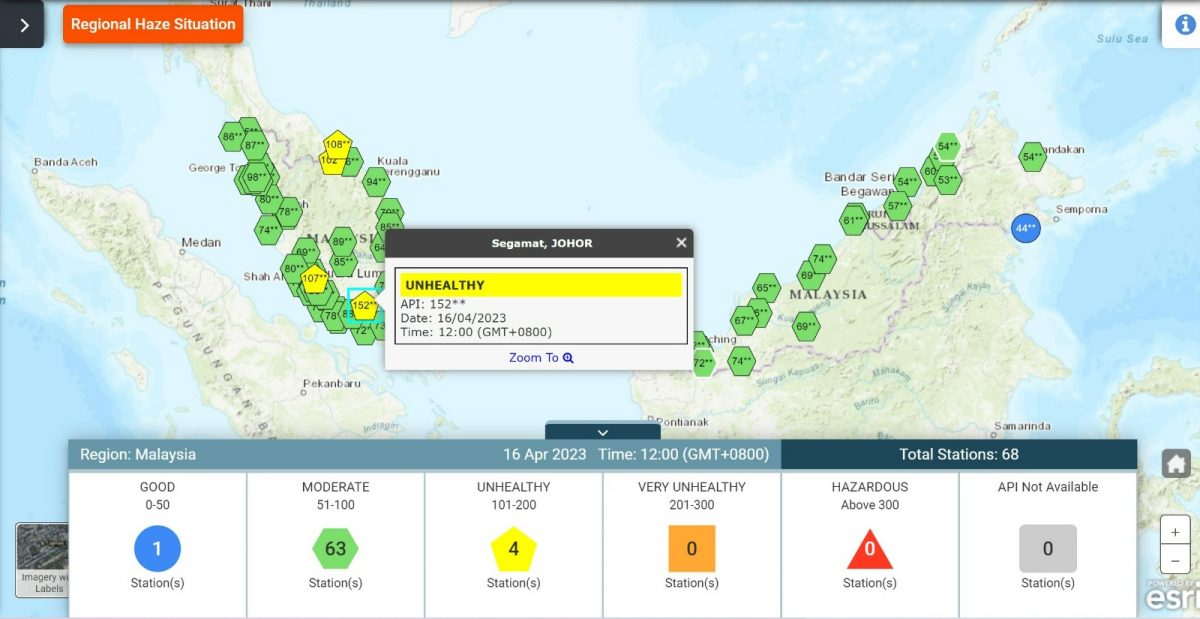Click the green 94 station near Kuala Terengganu
The width and height of the screenshot is (1200, 619).
(x=376, y=182)
